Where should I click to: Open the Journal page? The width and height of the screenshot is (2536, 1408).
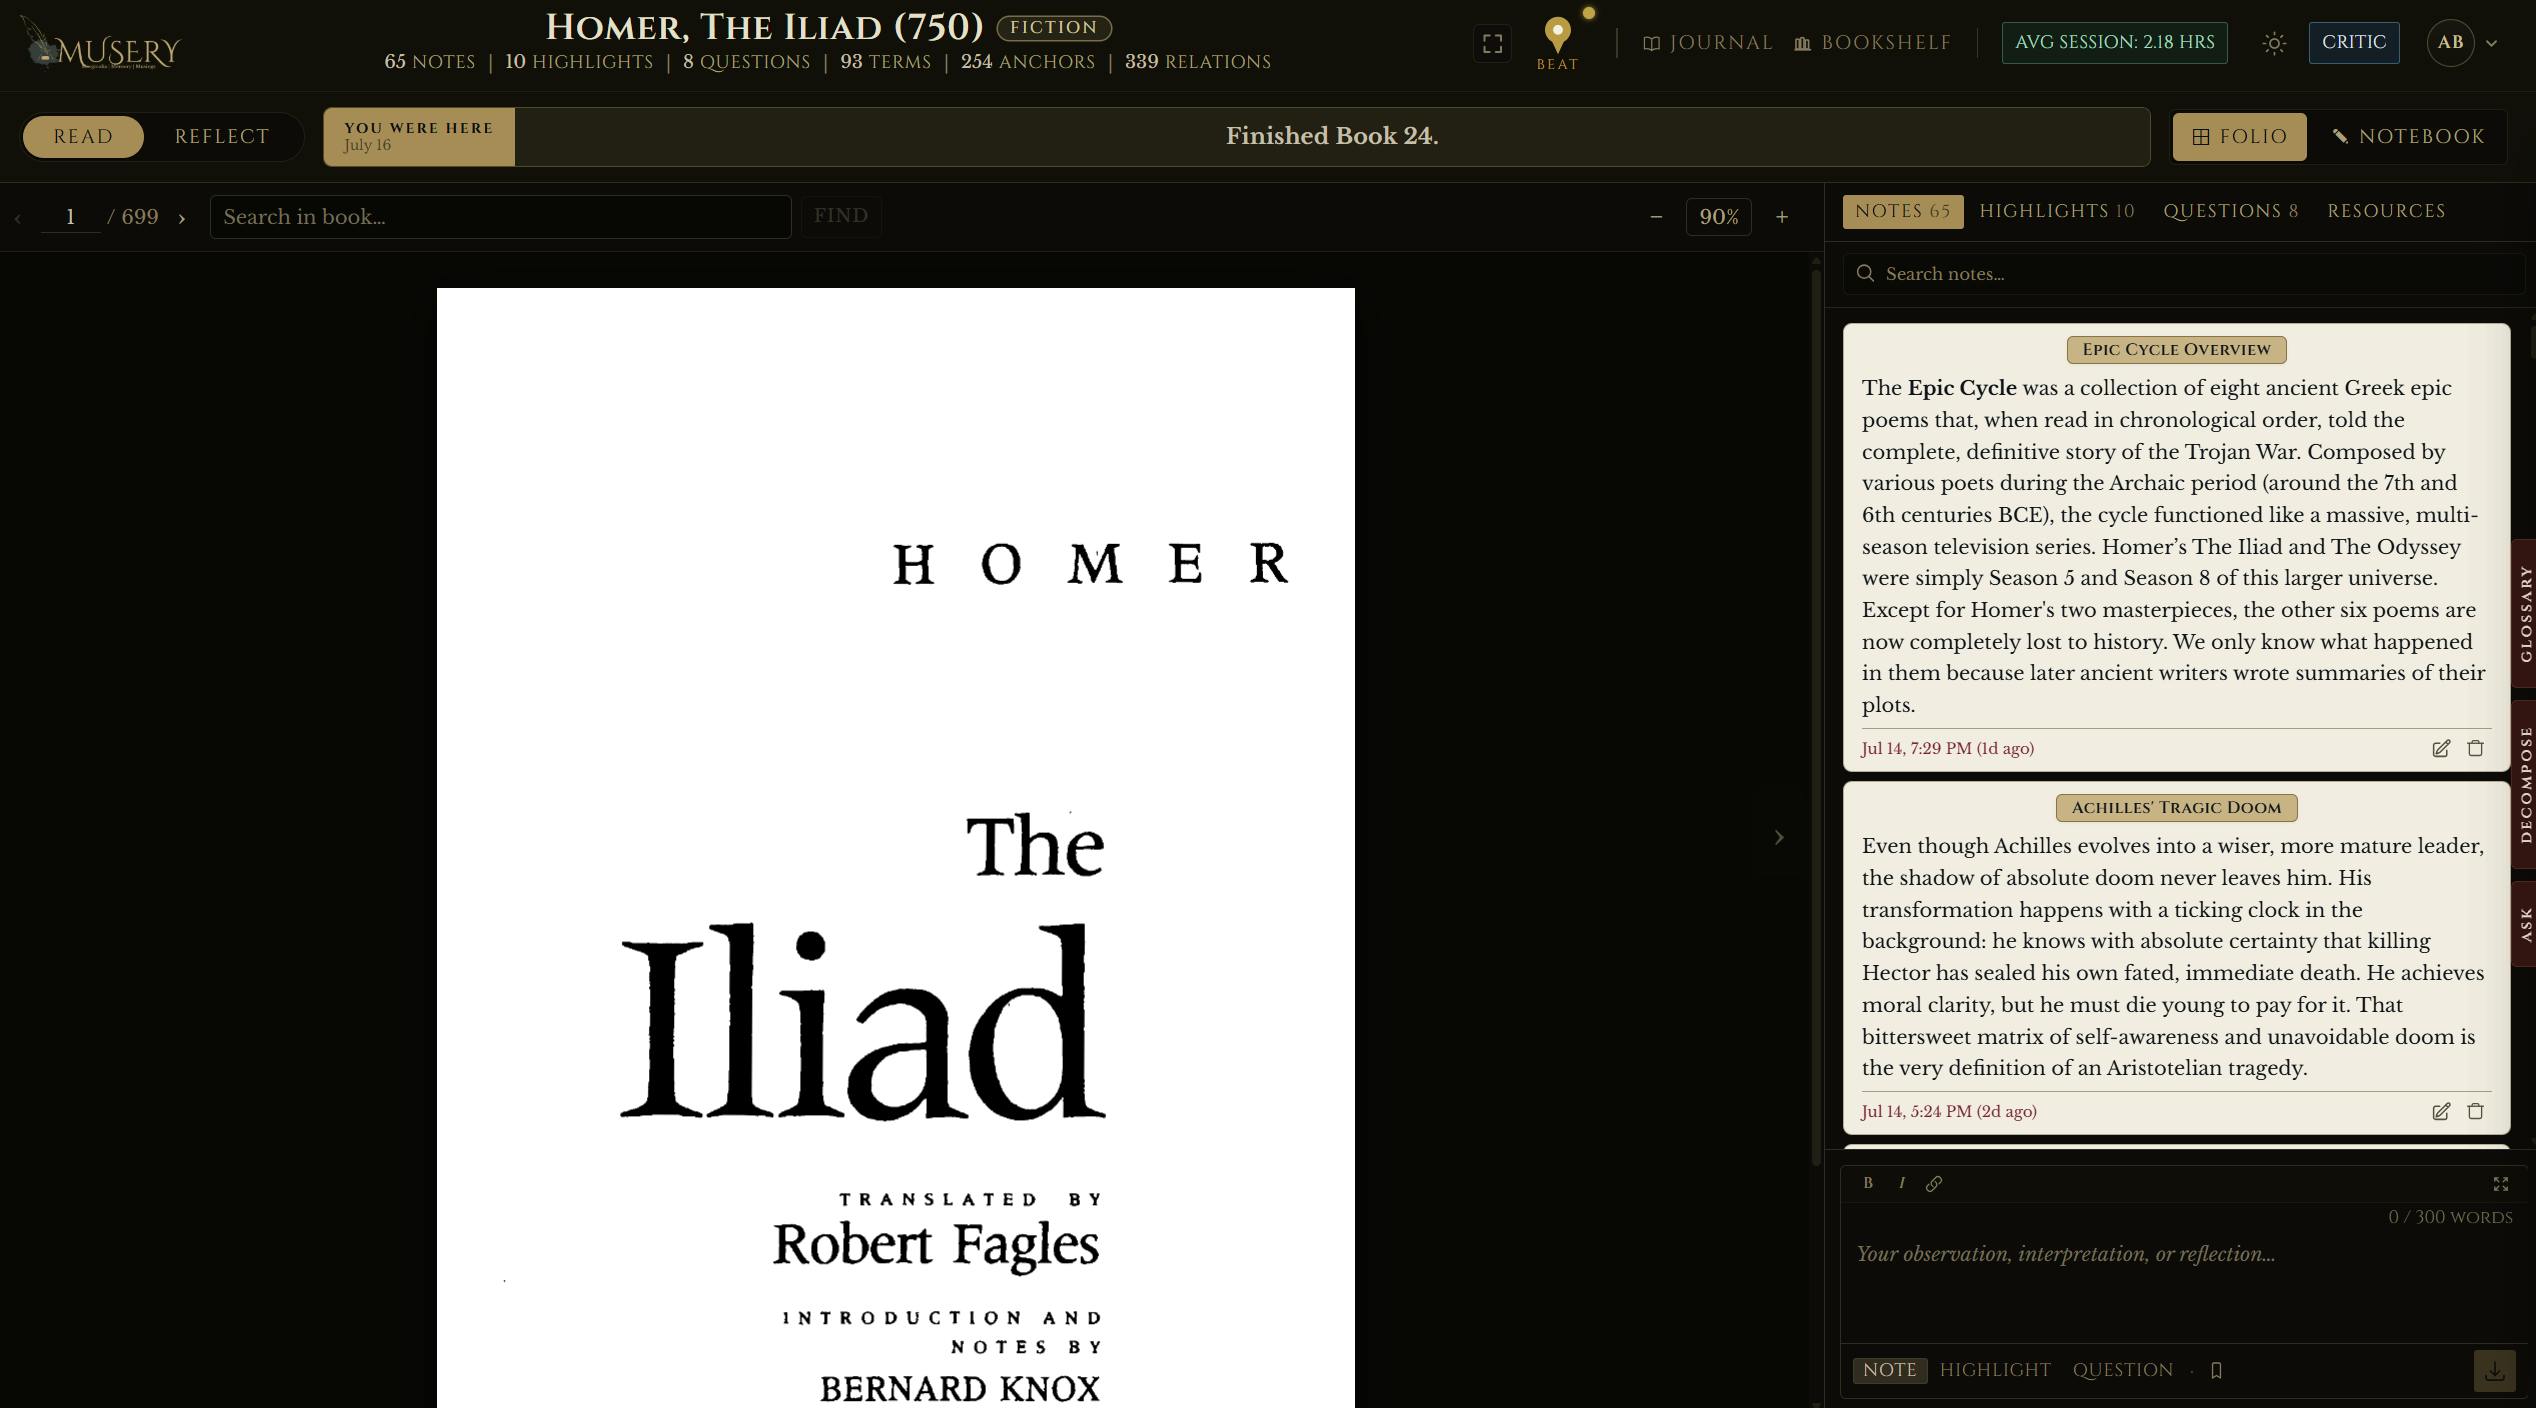[1708, 43]
